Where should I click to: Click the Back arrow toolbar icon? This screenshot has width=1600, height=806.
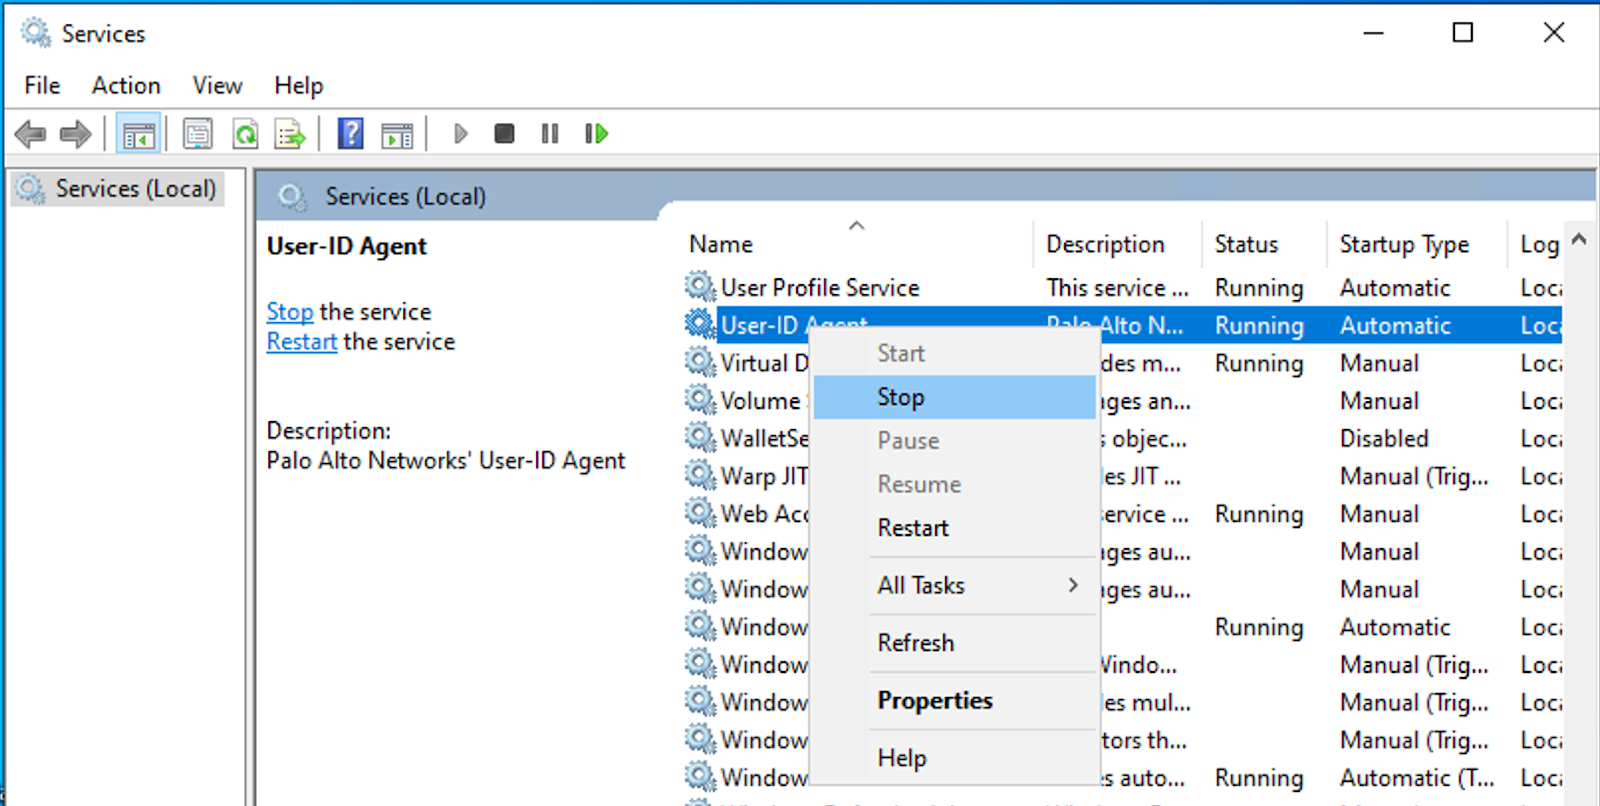[31, 134]
